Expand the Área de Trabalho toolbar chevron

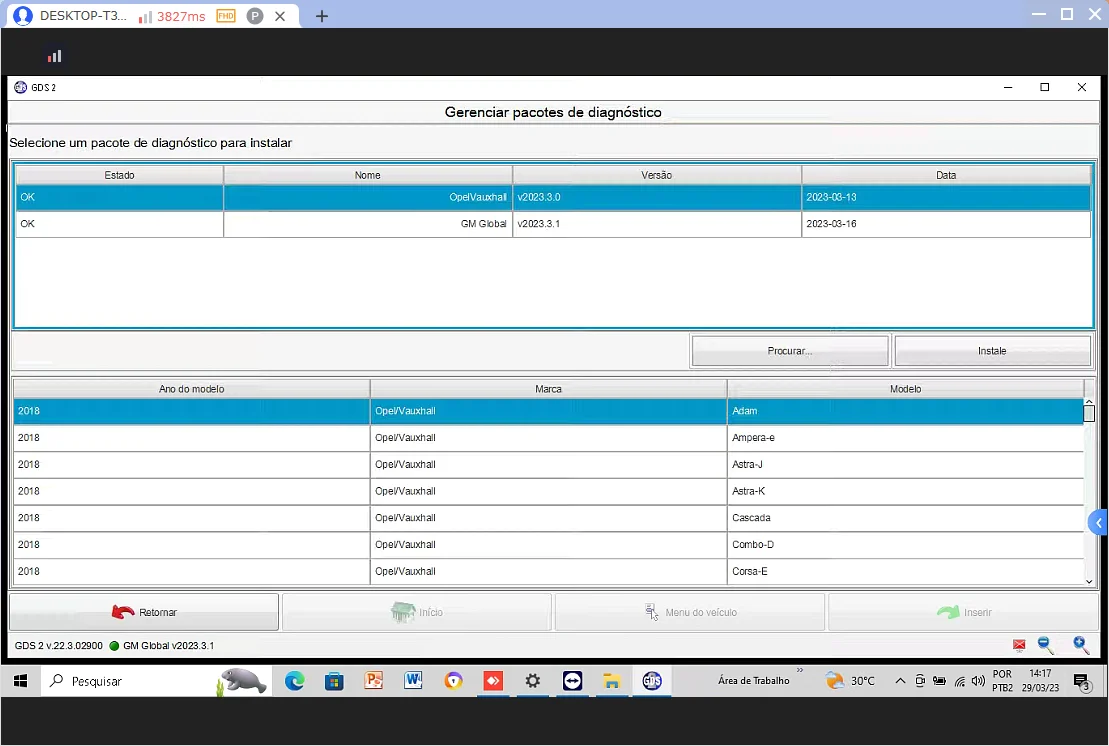click(800, 670)
